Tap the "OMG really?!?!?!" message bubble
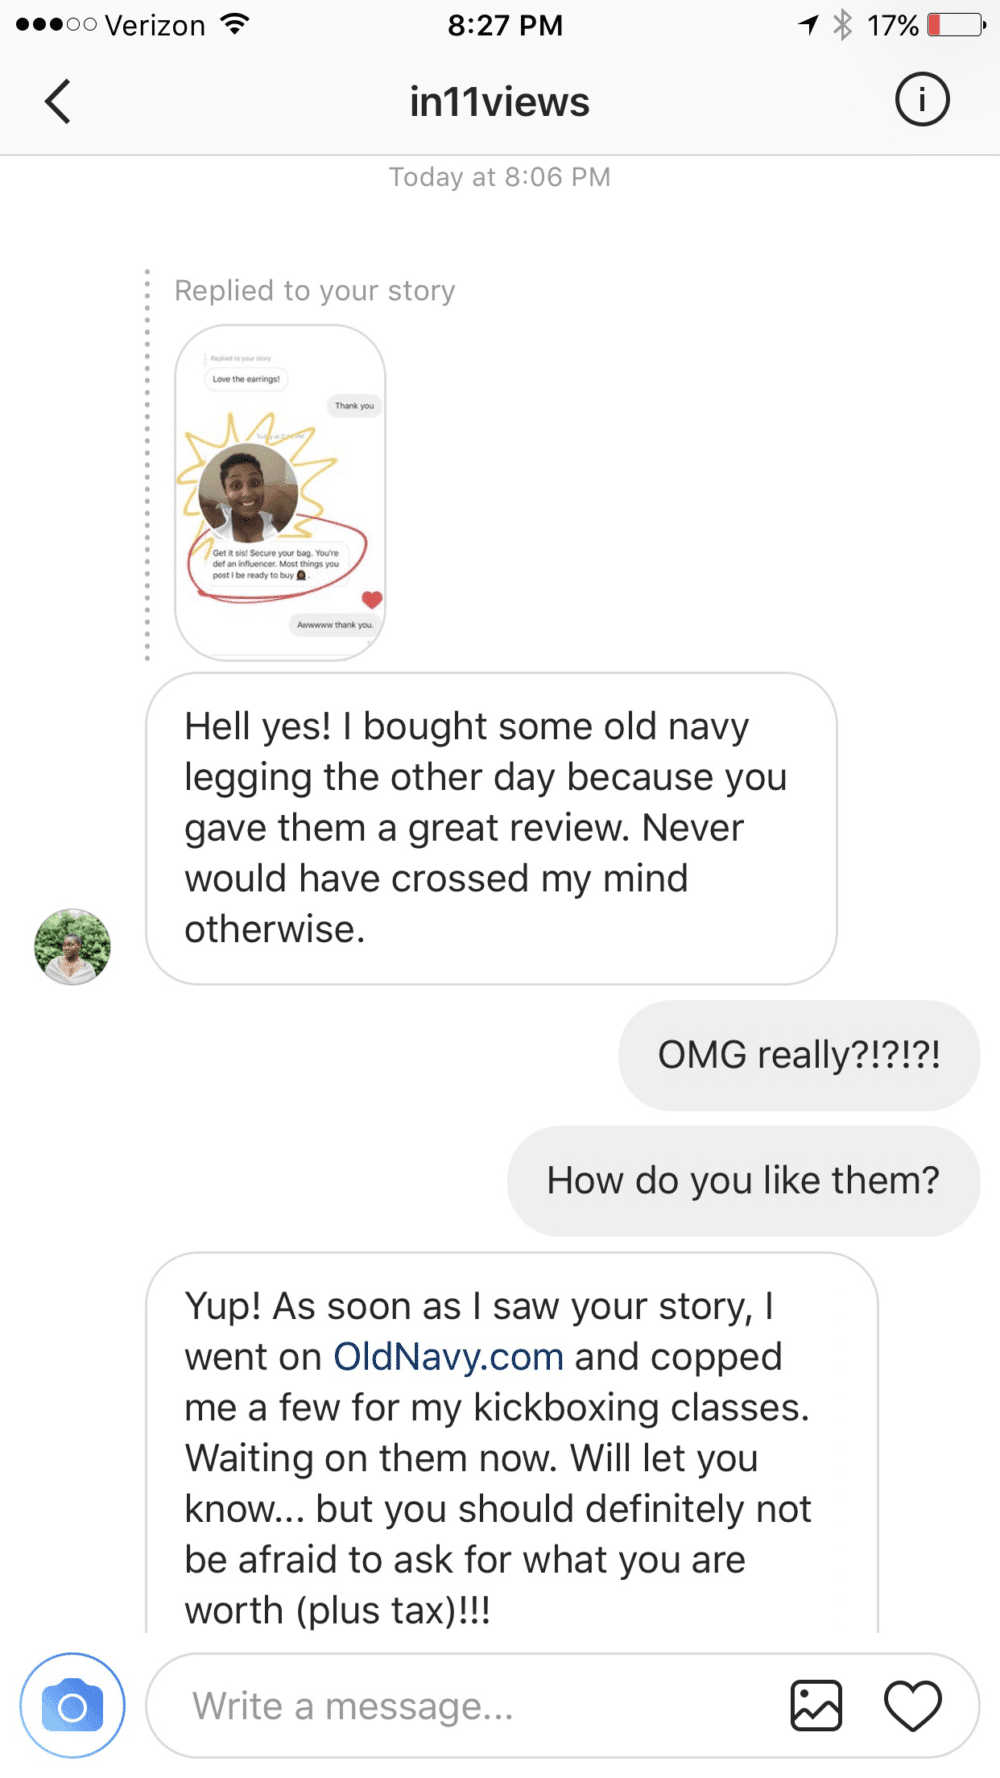This screenshot has height=1778, width=1000. (x=798, y=1055)
